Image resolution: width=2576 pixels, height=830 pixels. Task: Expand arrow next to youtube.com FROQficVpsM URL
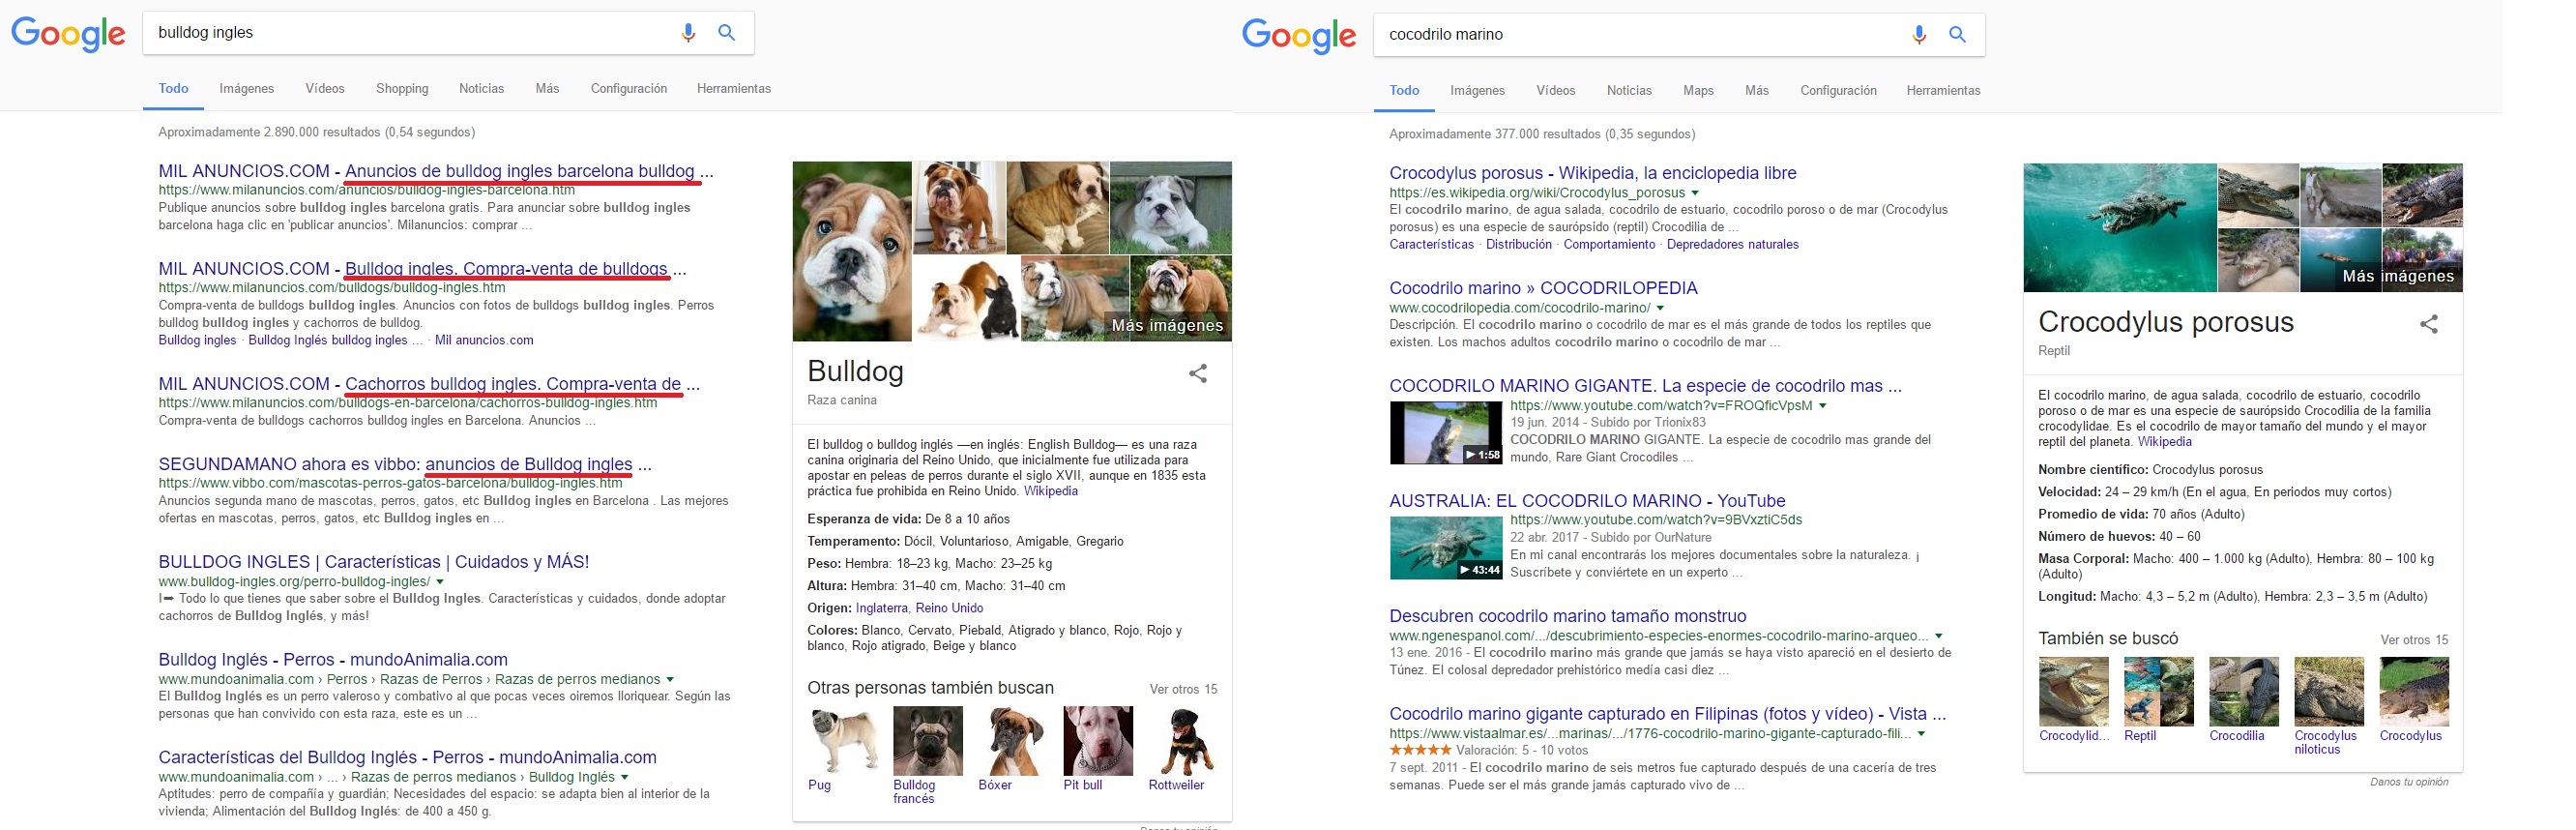[1822, 406]
